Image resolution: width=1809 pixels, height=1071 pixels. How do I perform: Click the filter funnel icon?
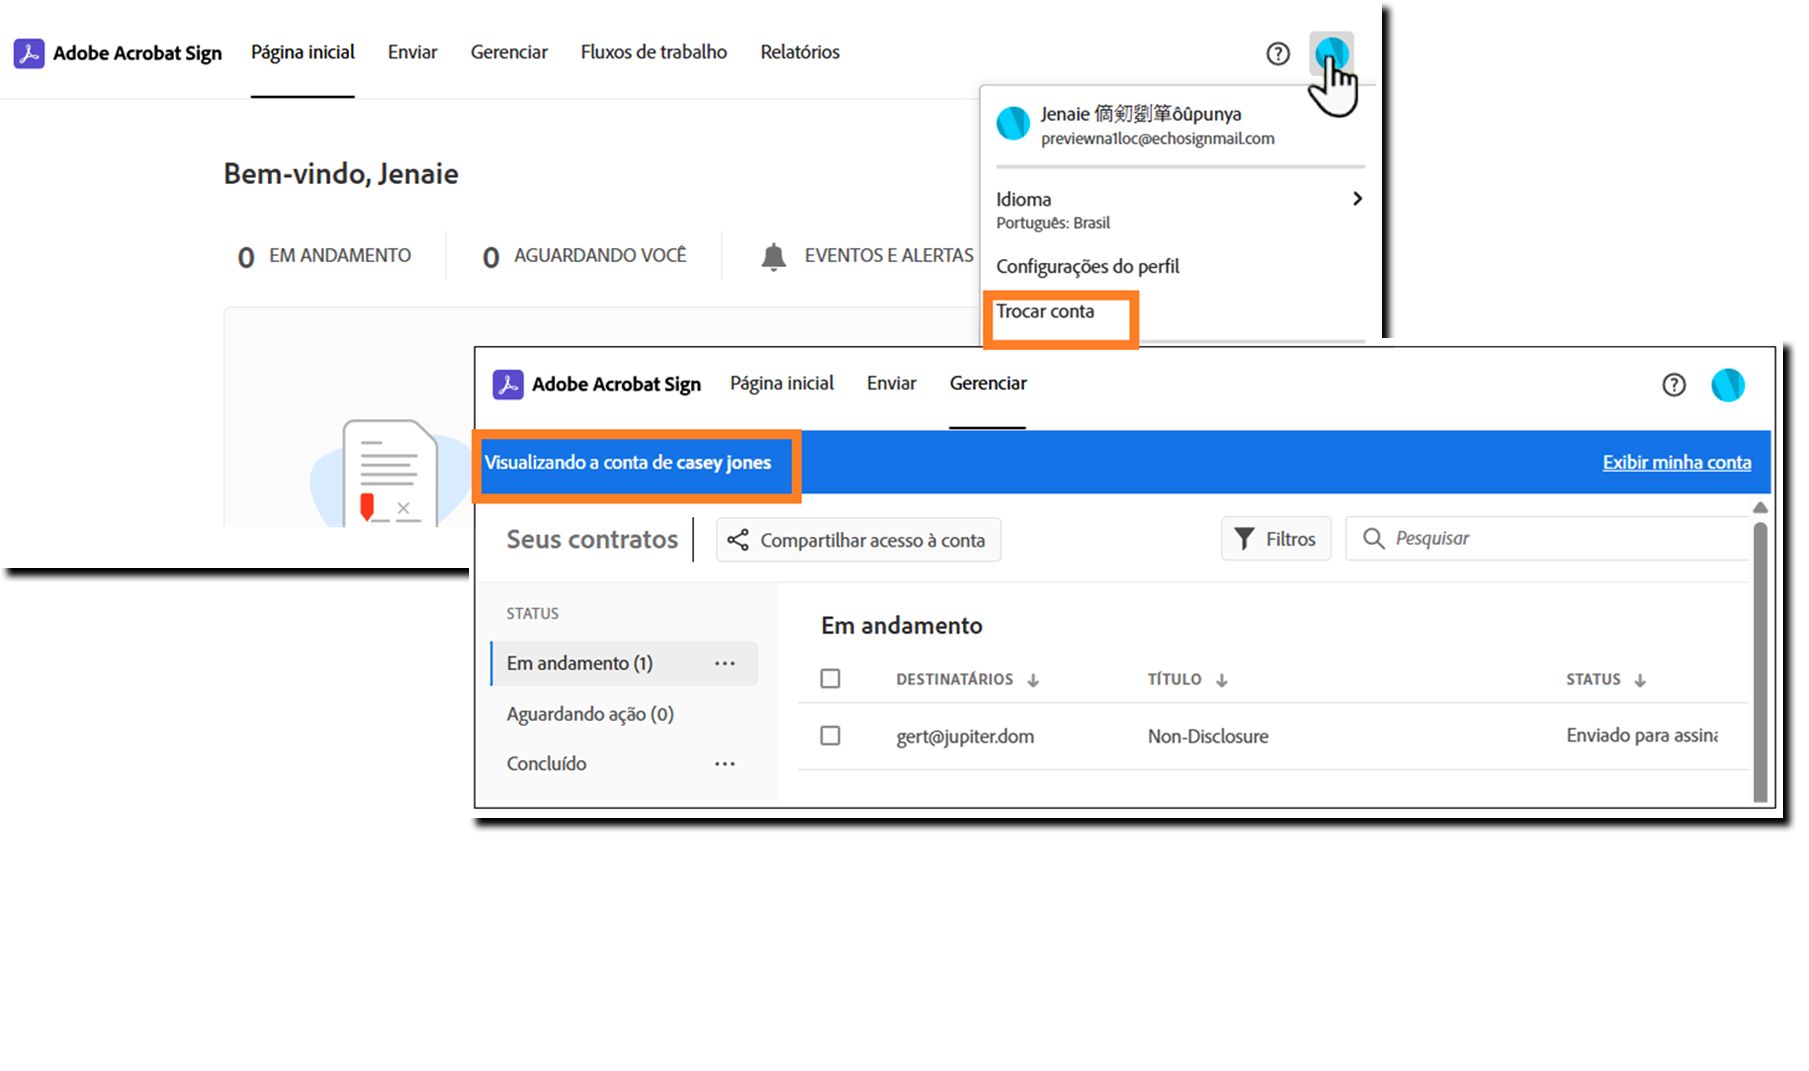click(1244, 539)
